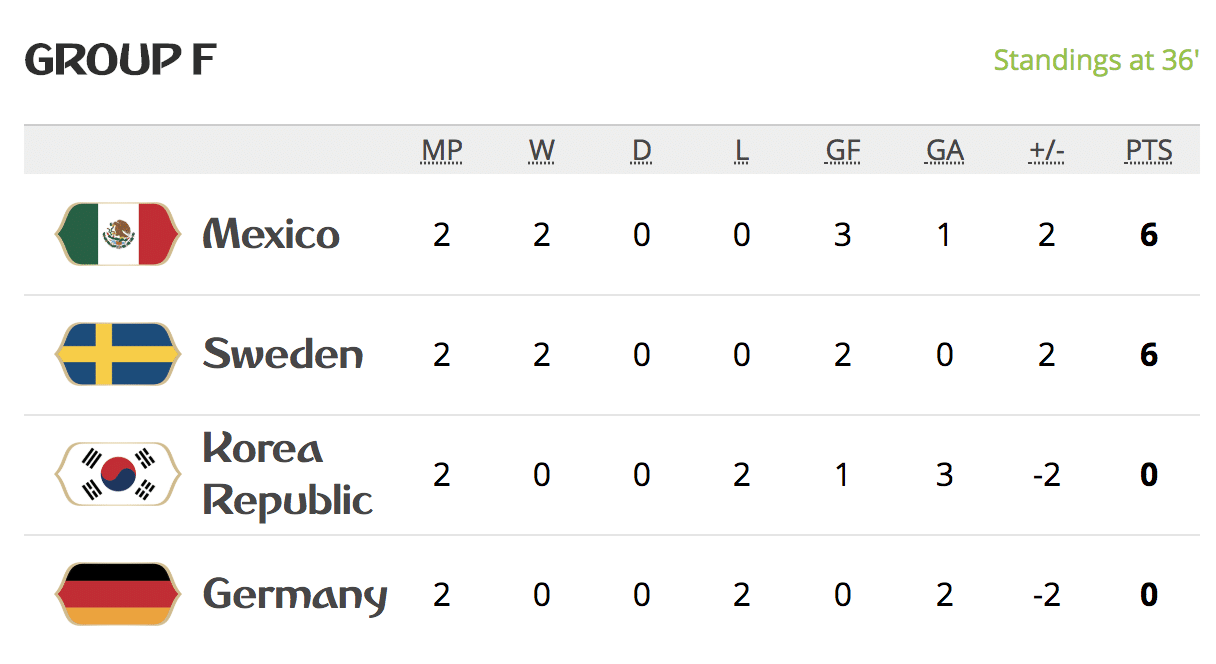1216x664 pixels.
Task: Click the GROUP F heading
Action: [120, 60]
